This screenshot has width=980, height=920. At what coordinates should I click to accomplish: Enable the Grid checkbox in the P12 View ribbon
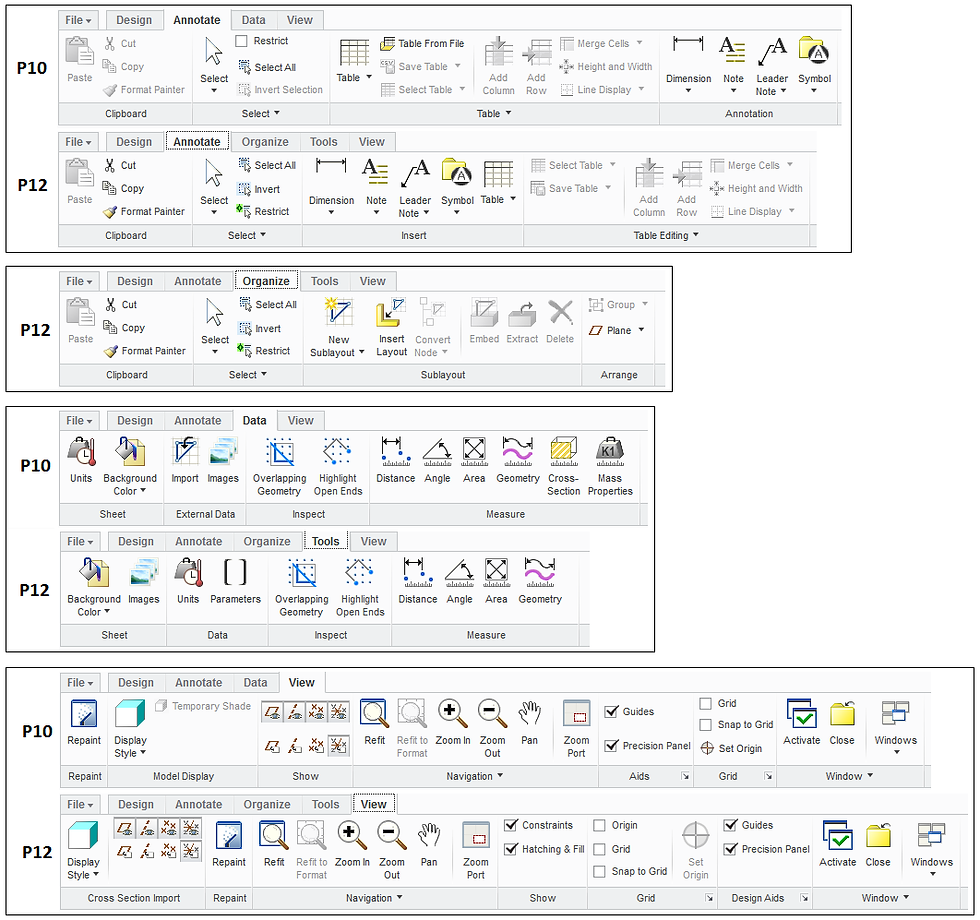599,849
